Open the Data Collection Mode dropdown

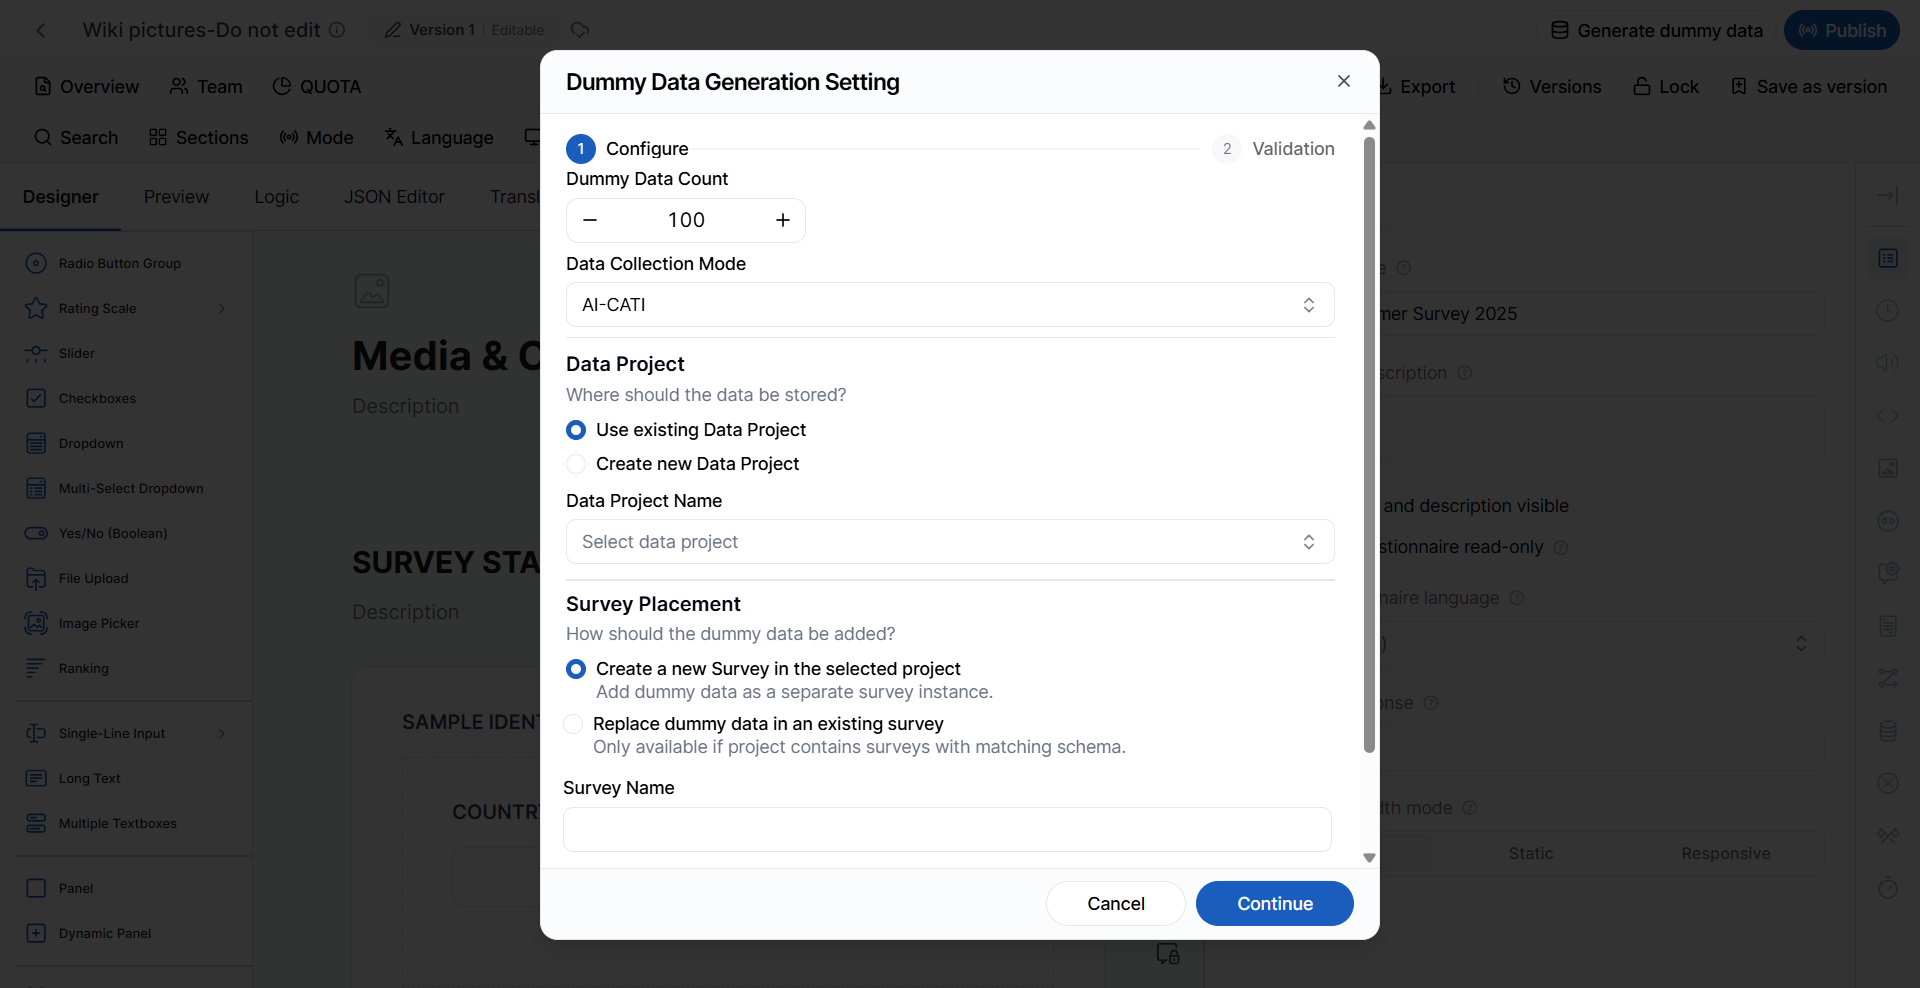[x=950, y=305]
